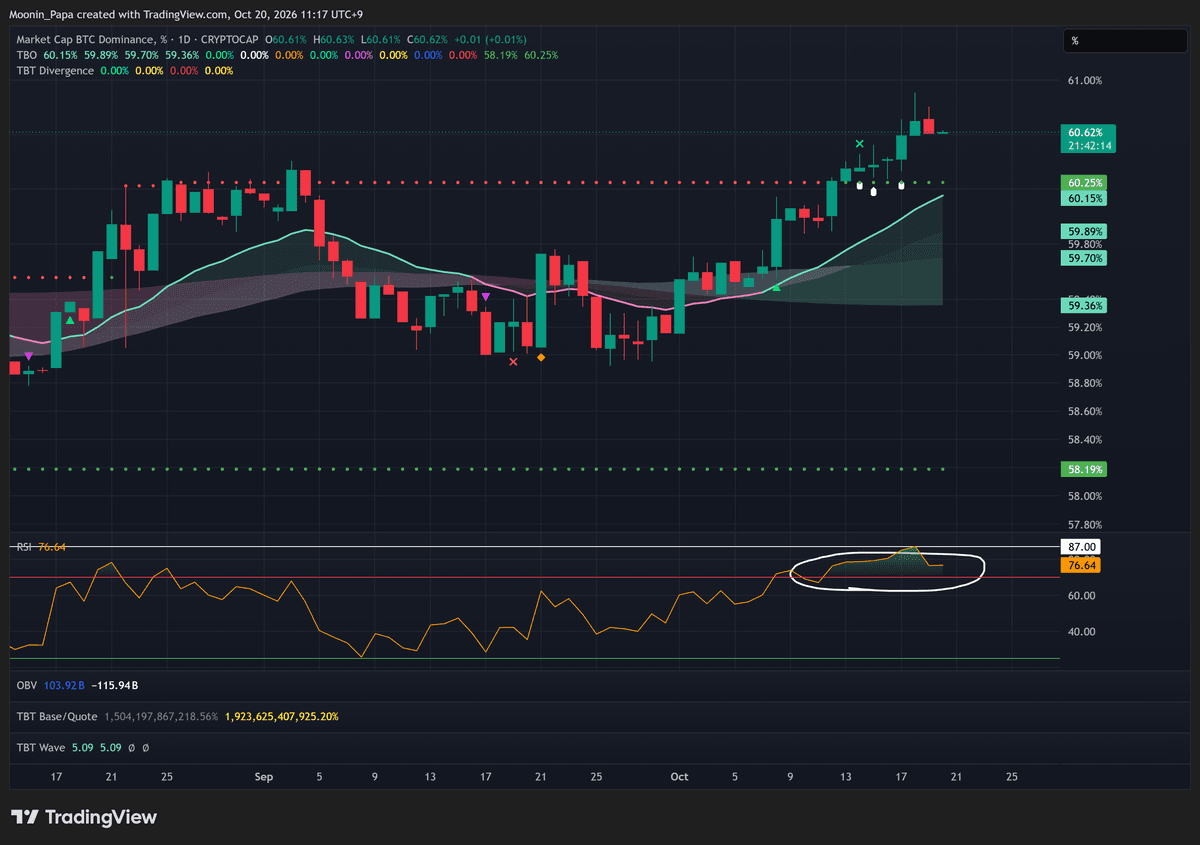Viewport: 1200px width, 845px height.
Task: Click the Sep month label on time axis
Action: (x=264, y=776)
